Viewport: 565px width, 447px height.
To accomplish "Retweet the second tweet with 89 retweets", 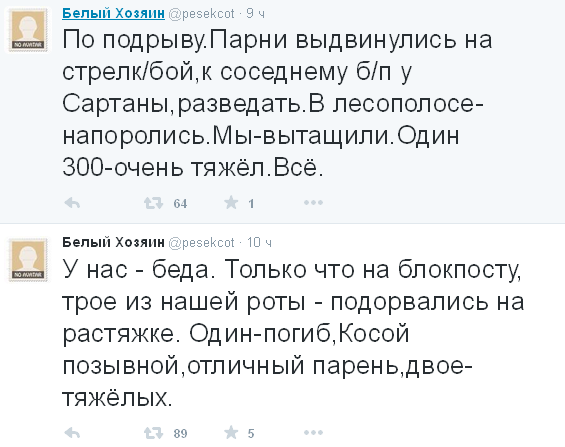I will tap(154, 433).
